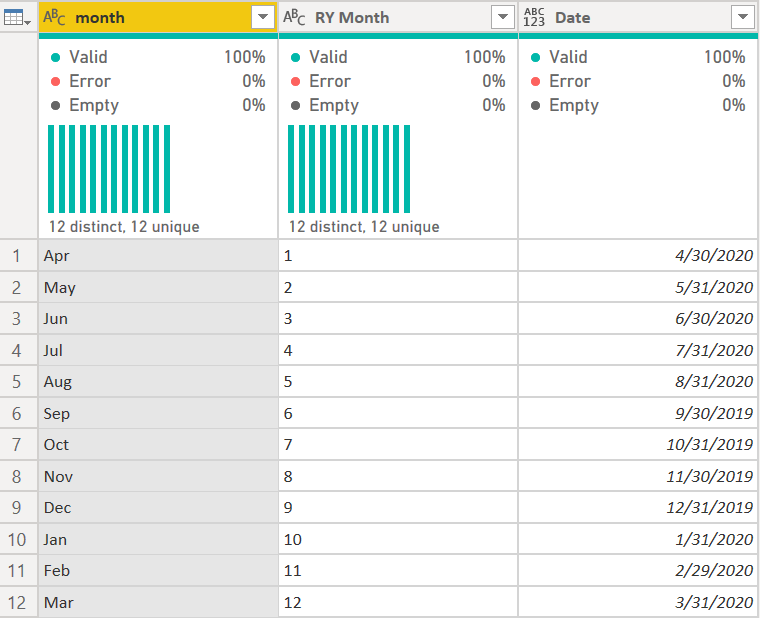Click the text type icon of month column
The height and width of the screenshot is (618, 760).
click(54, 17)
